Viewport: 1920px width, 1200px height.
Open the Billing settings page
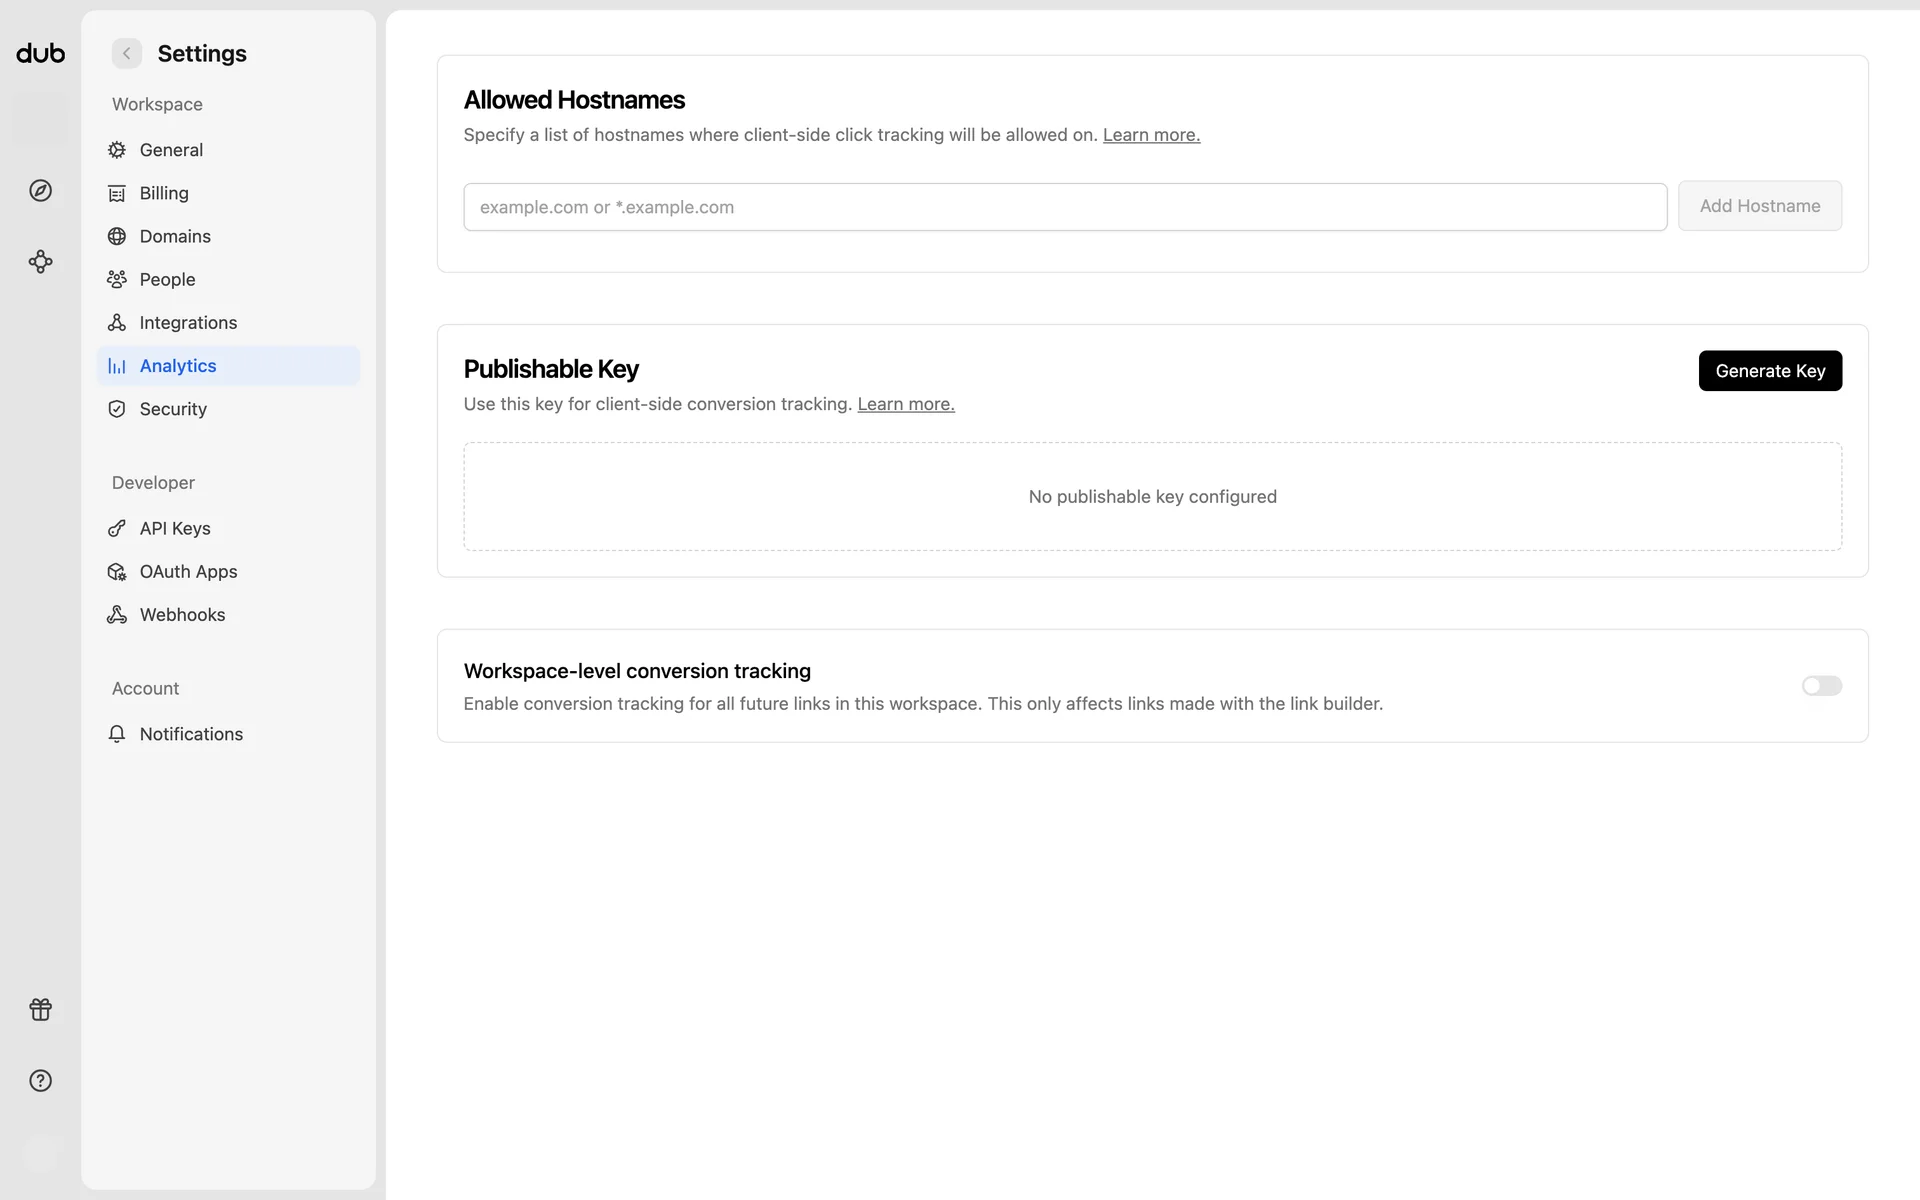[x=164, y=193]
